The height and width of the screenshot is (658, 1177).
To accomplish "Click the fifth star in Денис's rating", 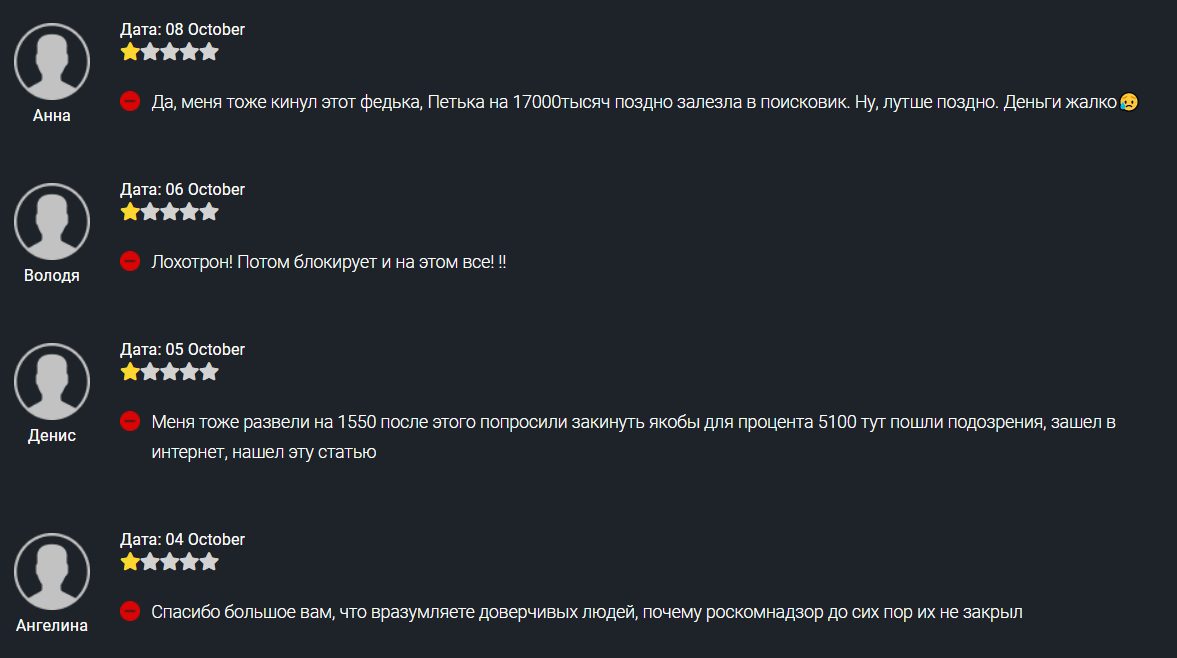I will [x=209, y=372].
